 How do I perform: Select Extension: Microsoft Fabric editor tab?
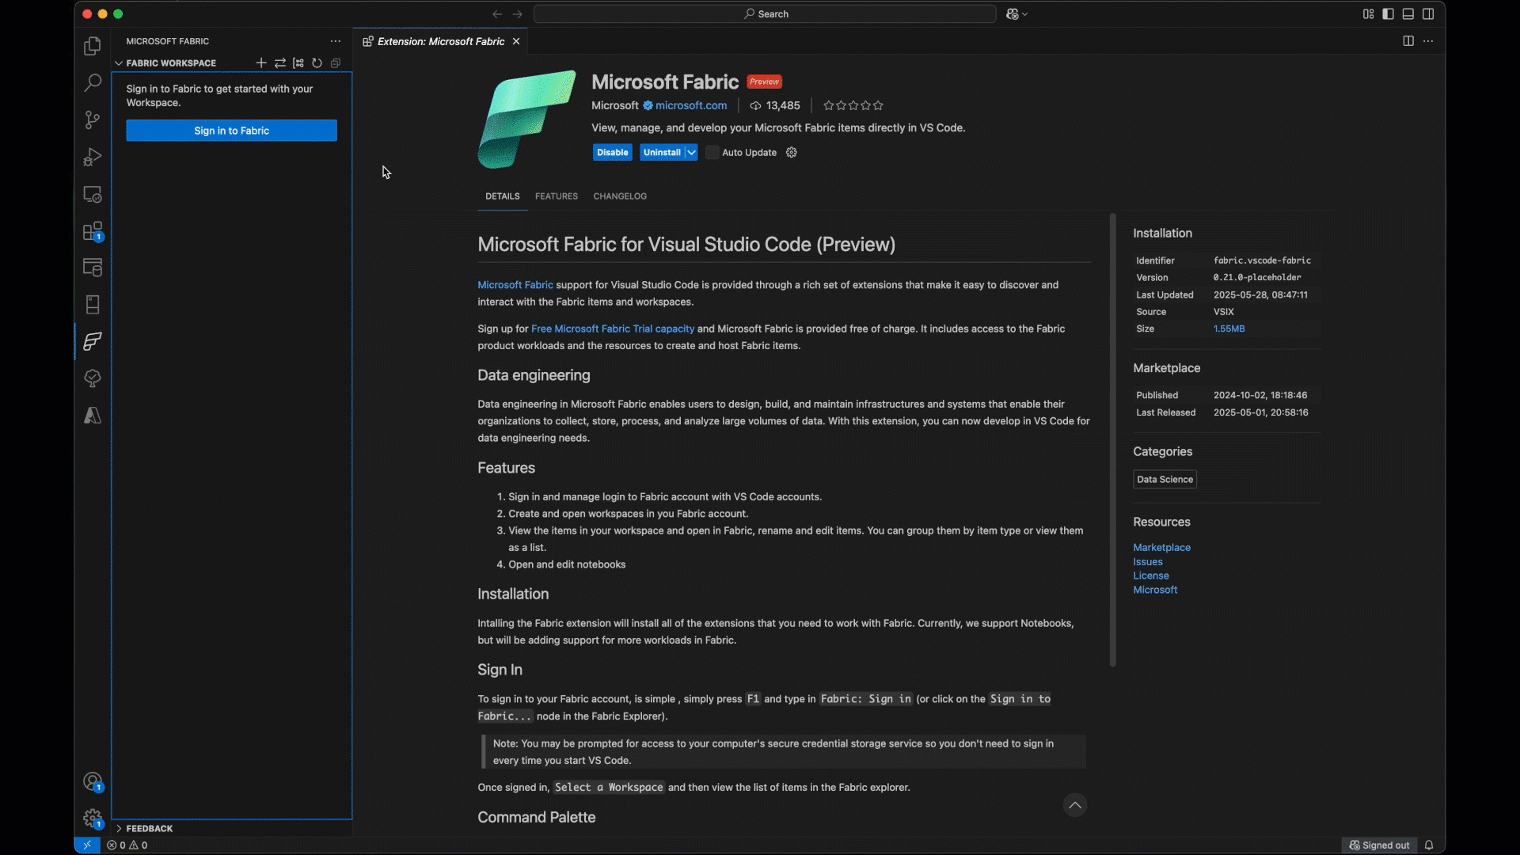(x=441, y=41)
